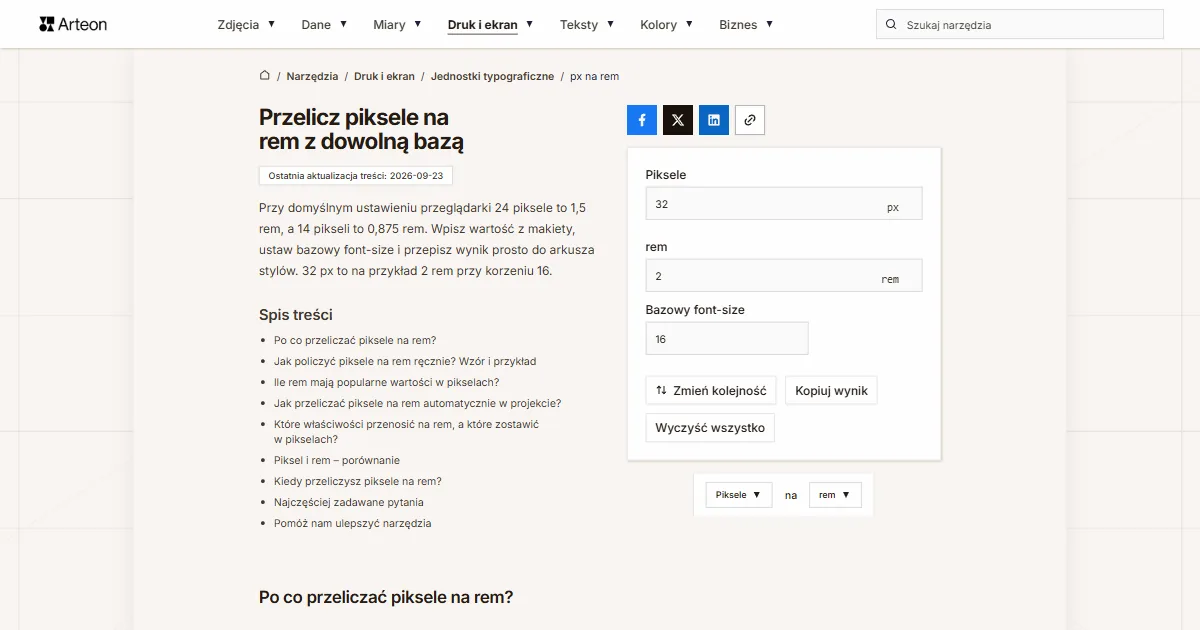Click the Zmień kolejność button
Viewport: 1200px width, 630px height.
pyautogui.click(x=711, y=390)
